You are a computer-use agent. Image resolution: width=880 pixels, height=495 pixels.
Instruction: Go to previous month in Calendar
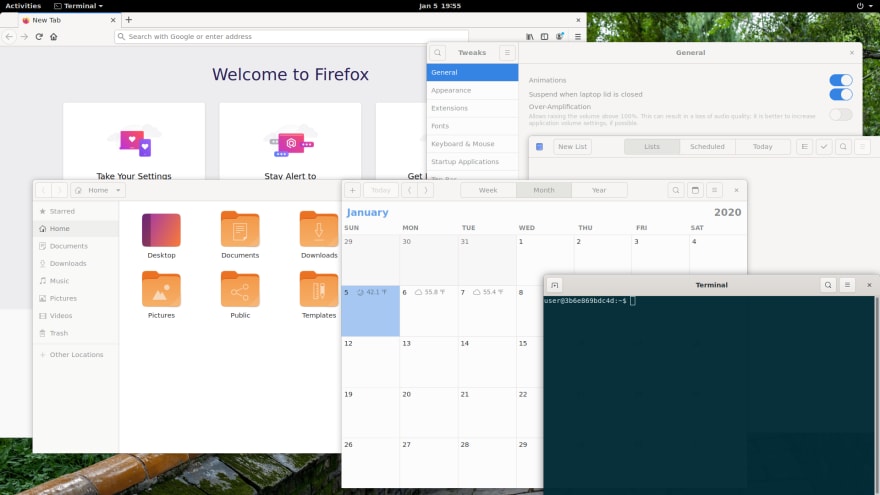(x=410, y=190)
